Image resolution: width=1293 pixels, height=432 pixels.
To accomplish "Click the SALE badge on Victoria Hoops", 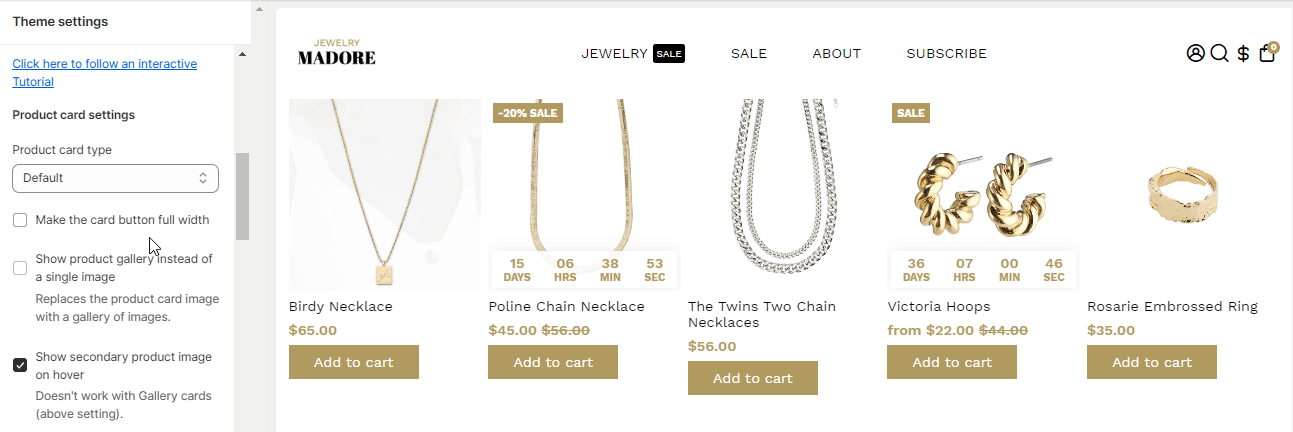I will [x=911, y=113].
